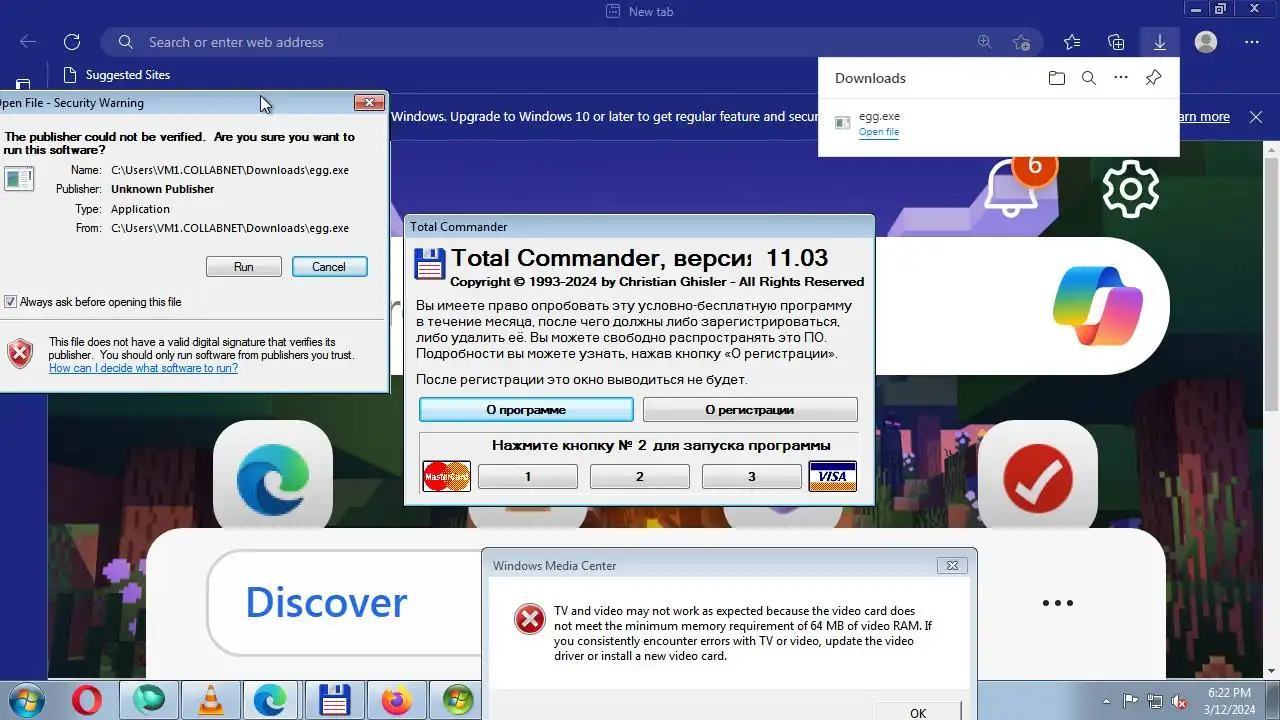Open Action Center flag tray icon
The image size is (1280, 720).
1131,701
